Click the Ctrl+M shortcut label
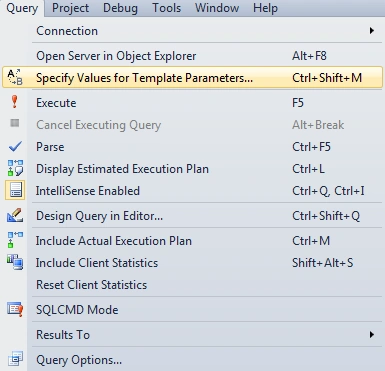This screenshot has height=371, width=385. pos(311,241)
